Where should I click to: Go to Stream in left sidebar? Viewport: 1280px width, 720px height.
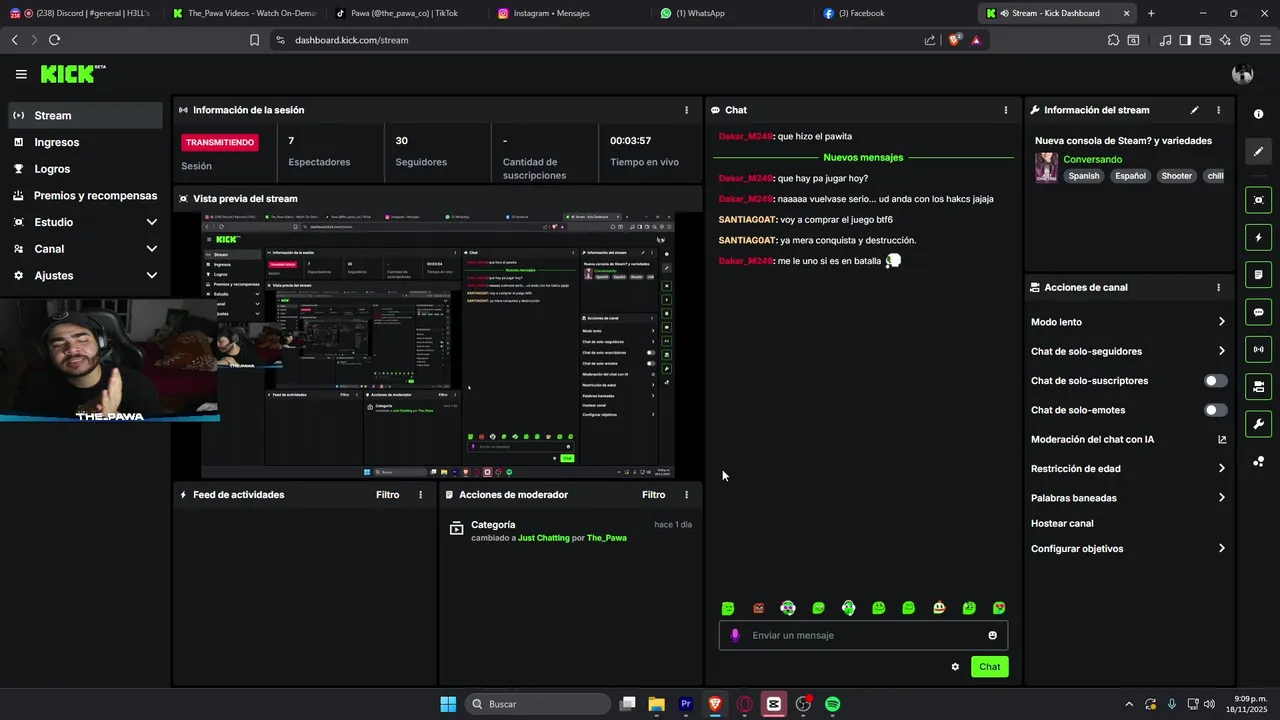point(86,115)
